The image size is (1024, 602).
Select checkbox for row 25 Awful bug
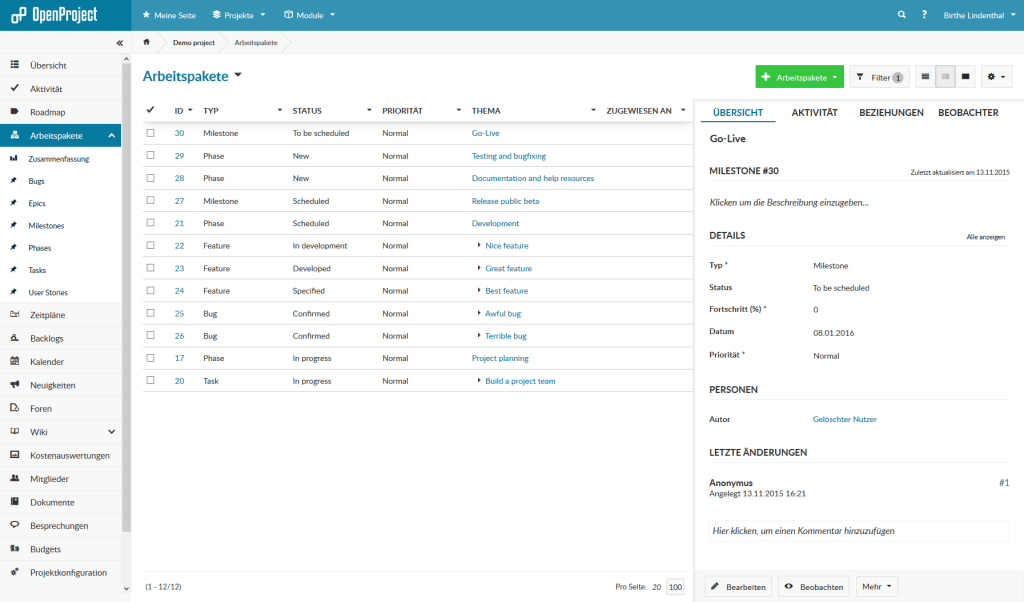click(x=151, y=313)
